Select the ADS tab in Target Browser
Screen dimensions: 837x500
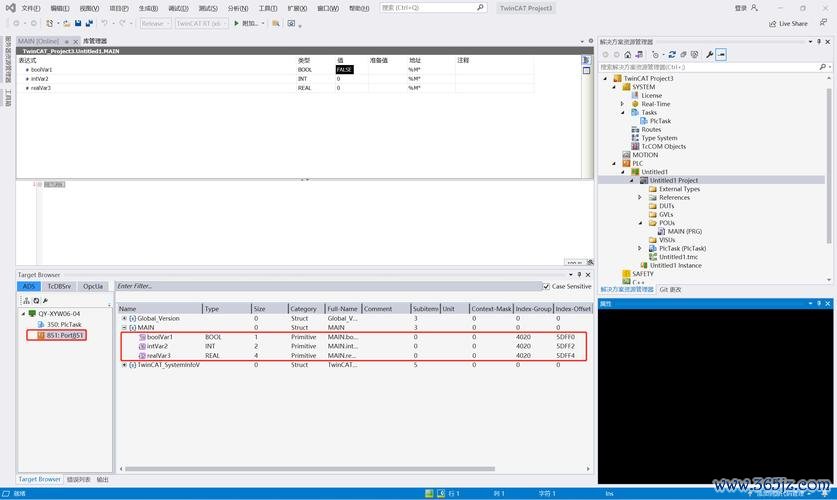coord(29,287)
